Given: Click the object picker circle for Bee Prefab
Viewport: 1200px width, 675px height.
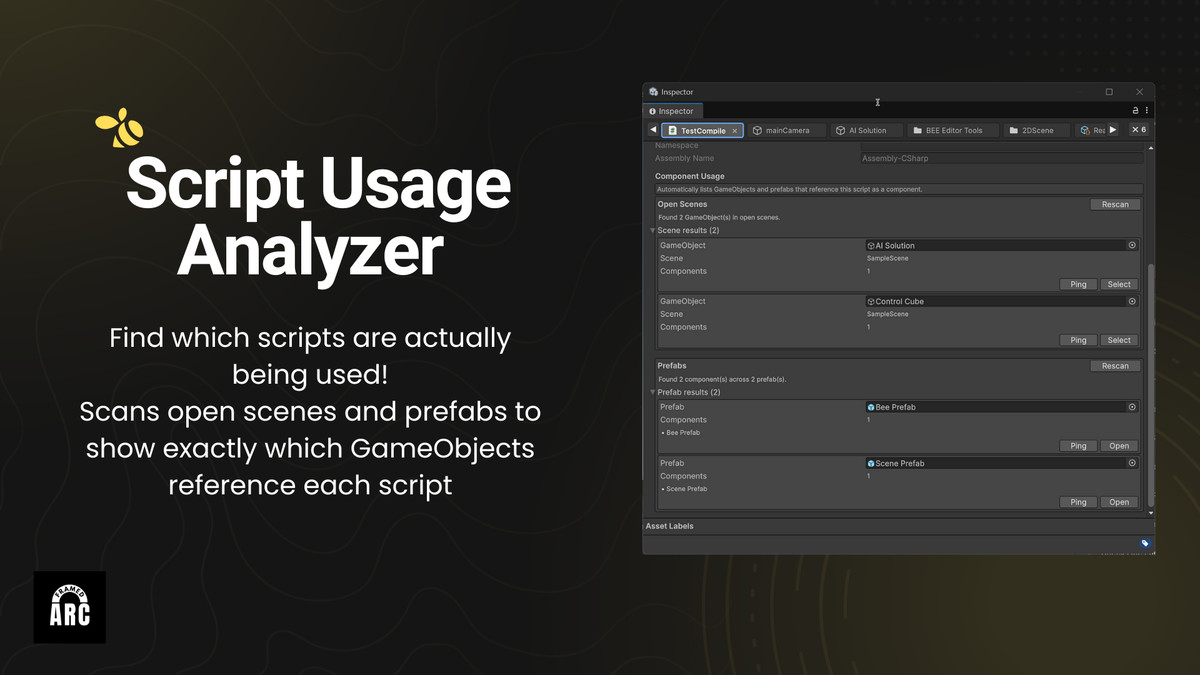Looking at the screenshot, I should 1131,407.
